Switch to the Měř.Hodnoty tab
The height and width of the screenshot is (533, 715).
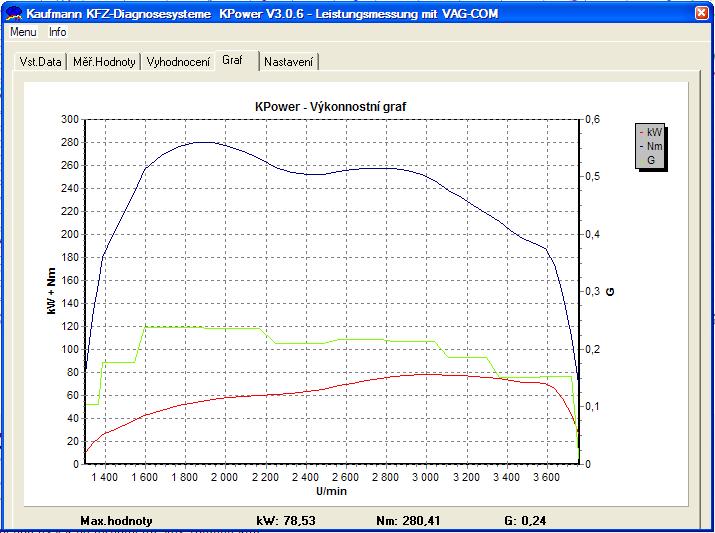[105, 62]
